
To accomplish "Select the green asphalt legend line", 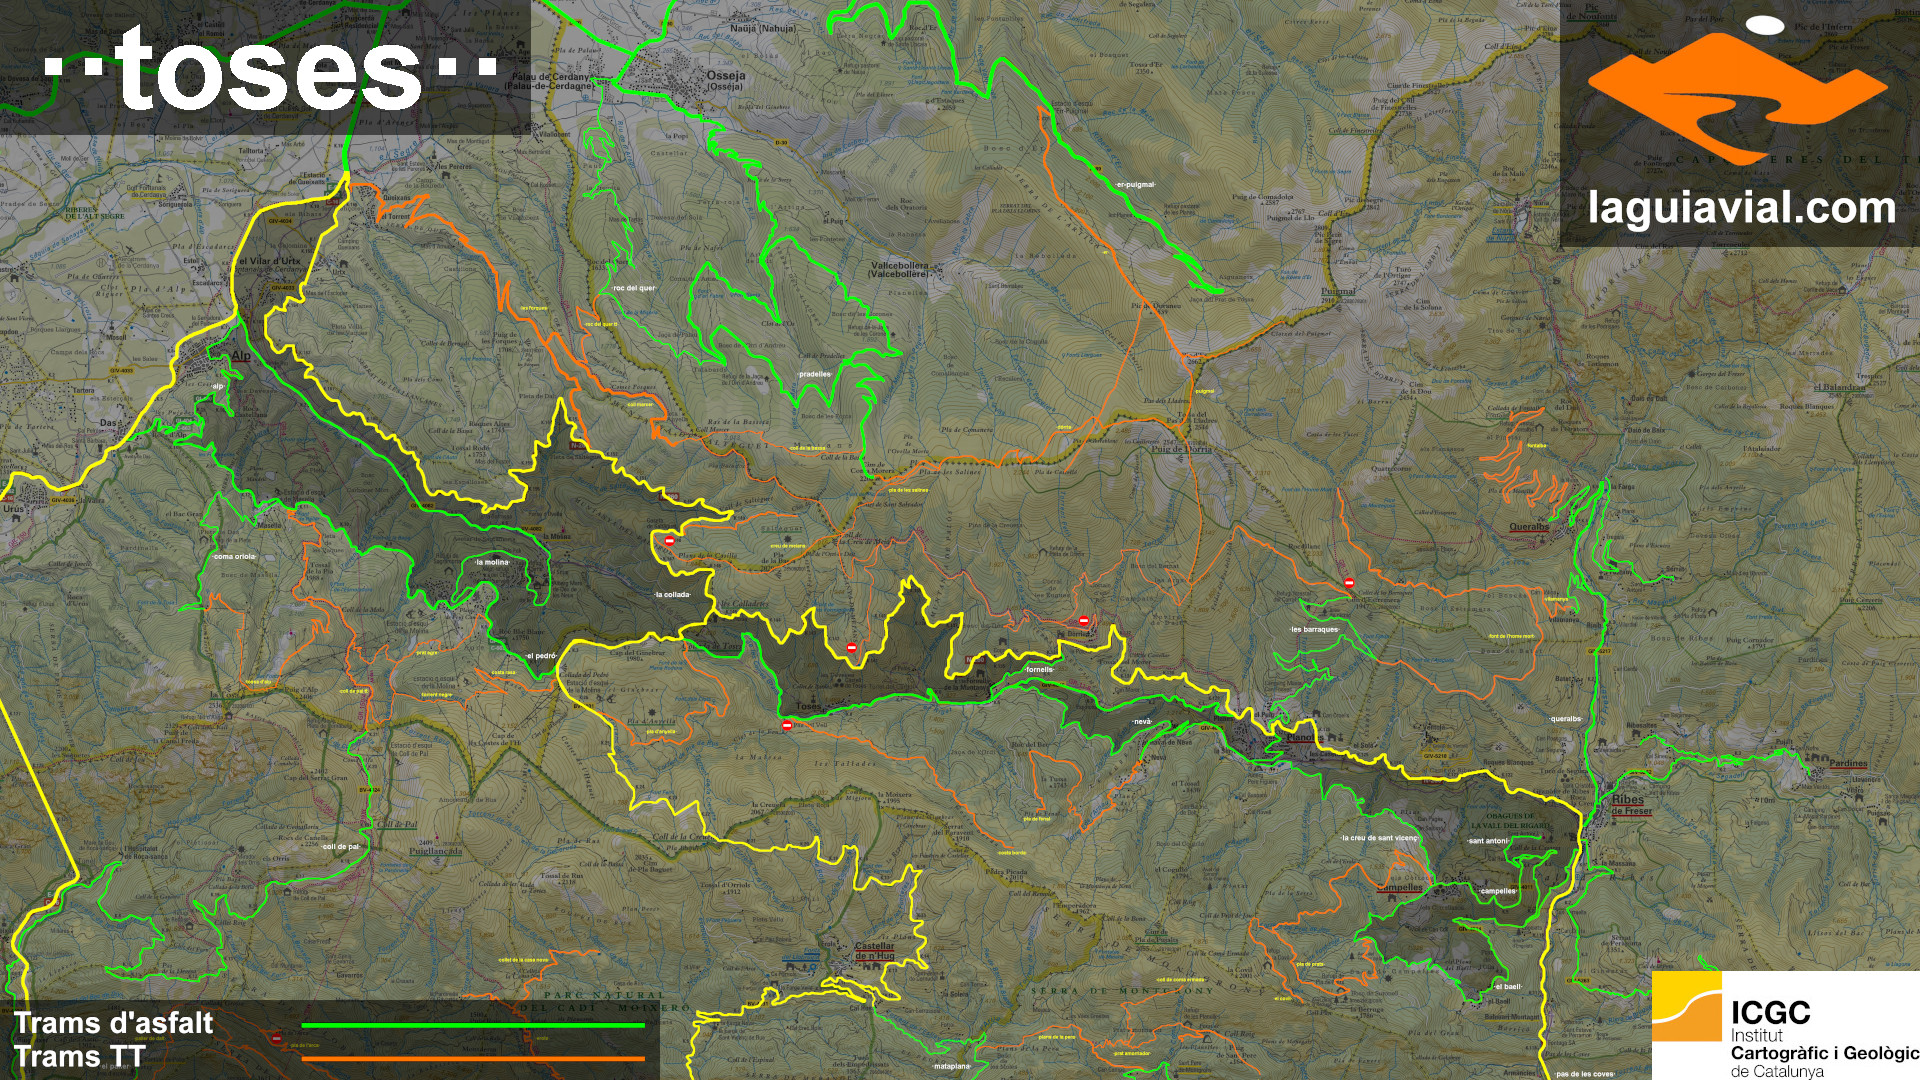I will 472,1025.
